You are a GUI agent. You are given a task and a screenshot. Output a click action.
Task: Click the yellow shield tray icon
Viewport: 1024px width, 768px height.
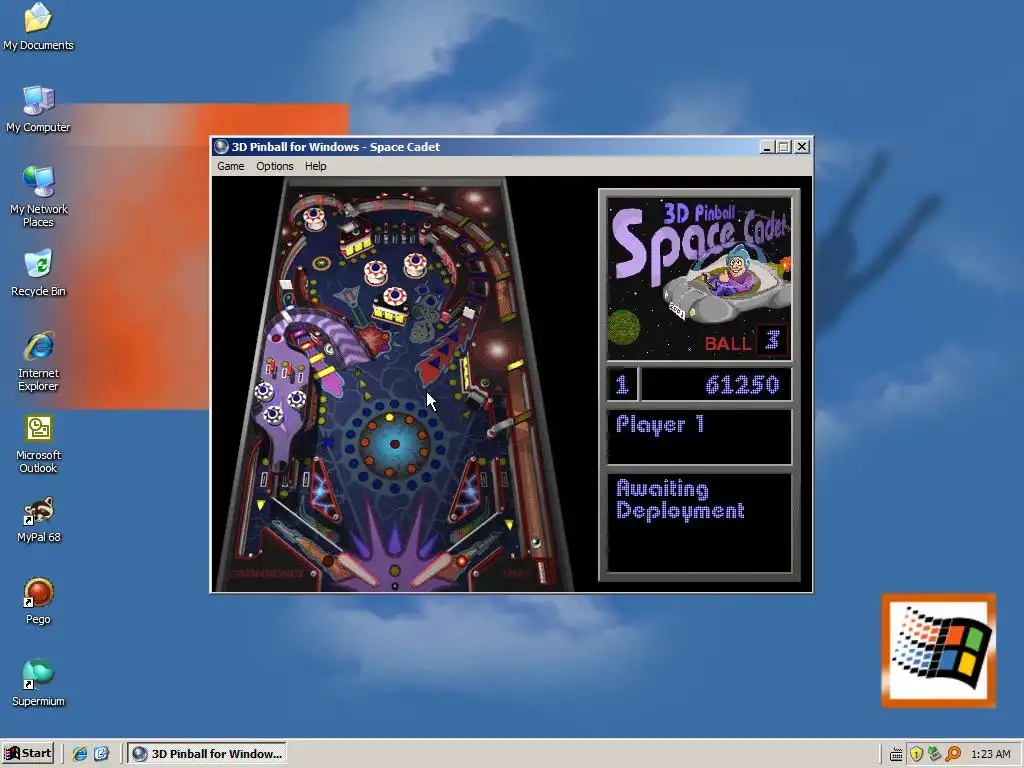(916, 754)
